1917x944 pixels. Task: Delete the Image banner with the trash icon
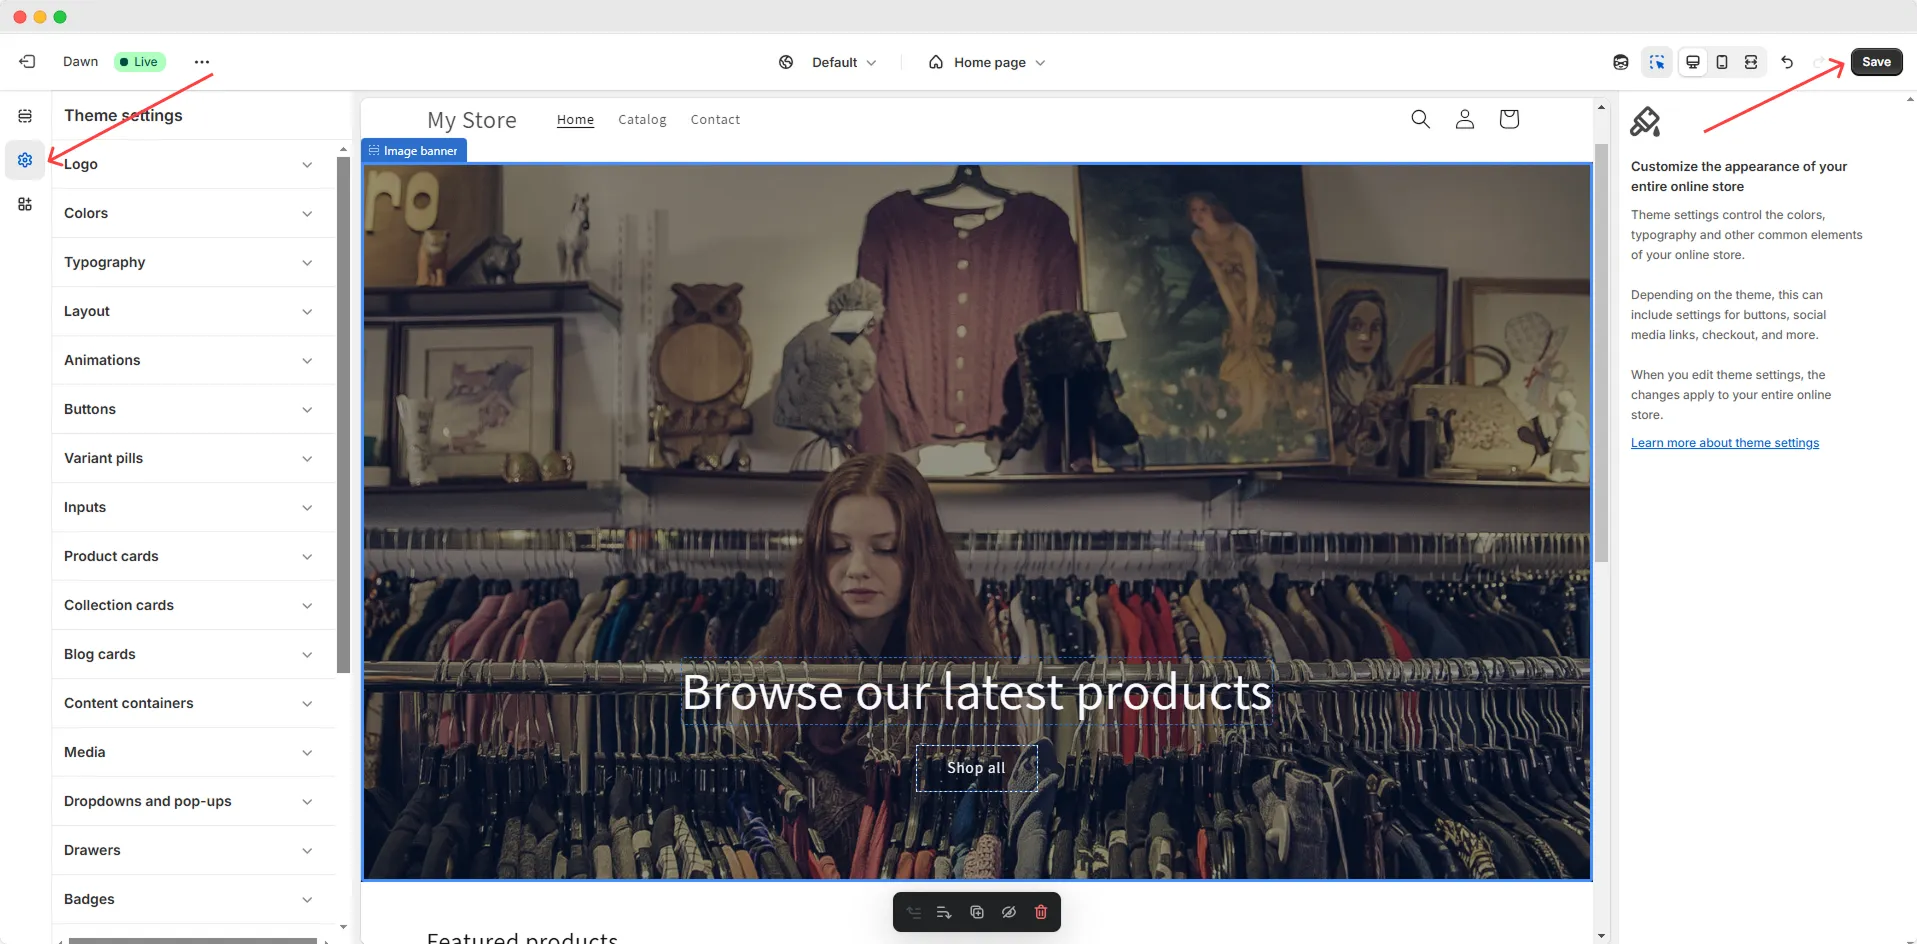coord(1040,911)
